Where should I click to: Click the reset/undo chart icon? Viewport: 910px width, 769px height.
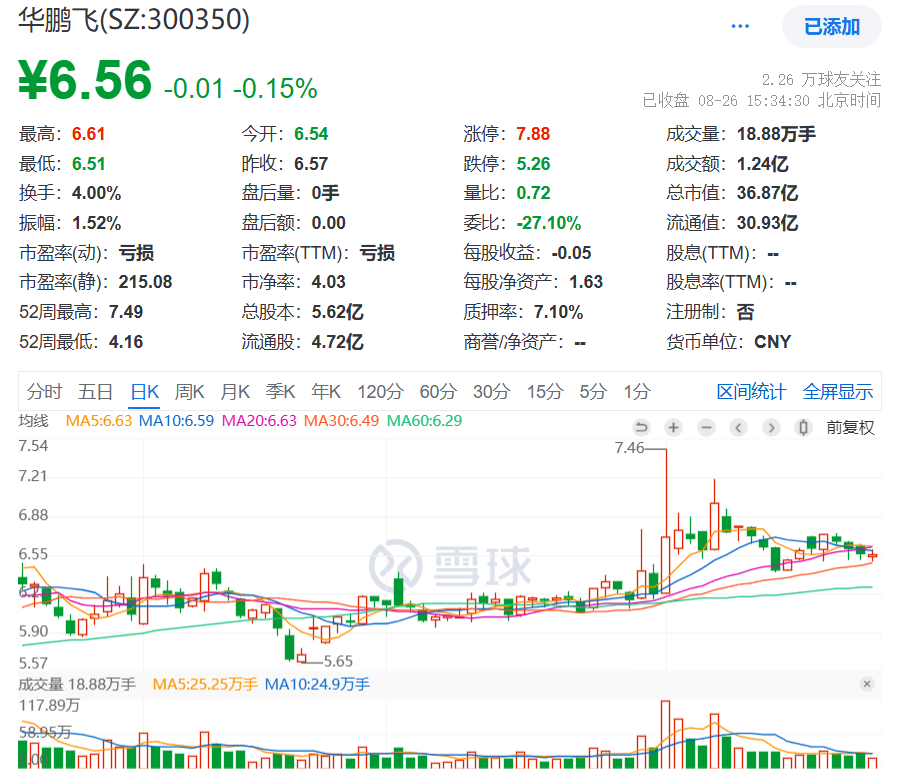point(641,428)
